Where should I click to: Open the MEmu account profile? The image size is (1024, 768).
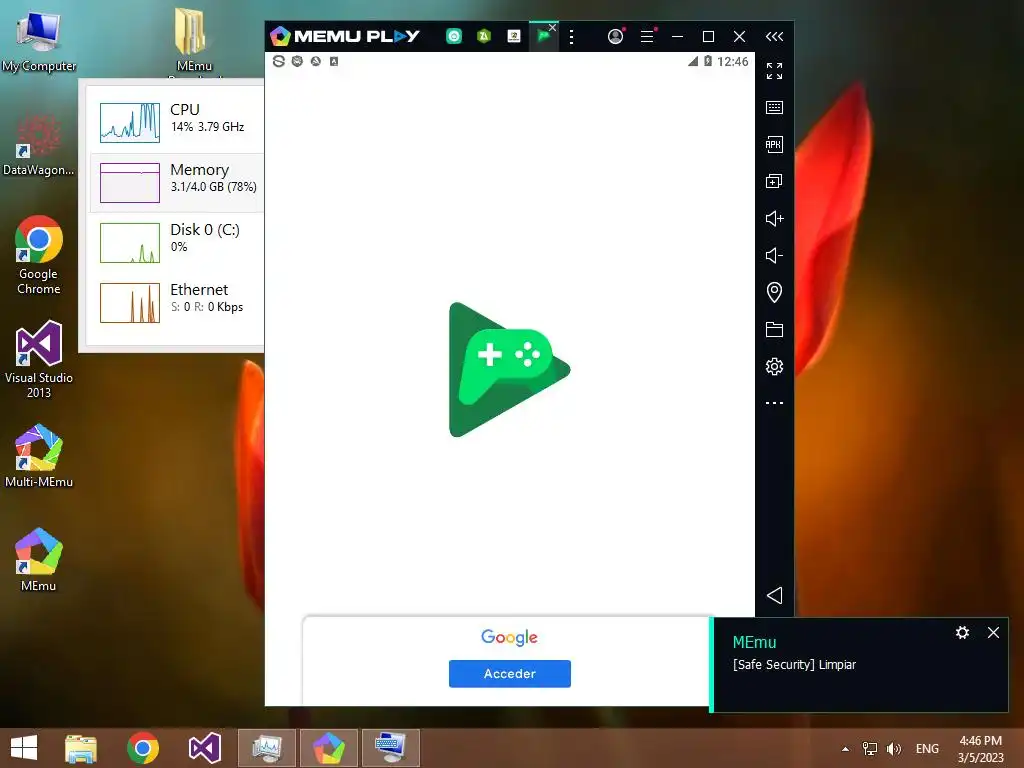616,37
